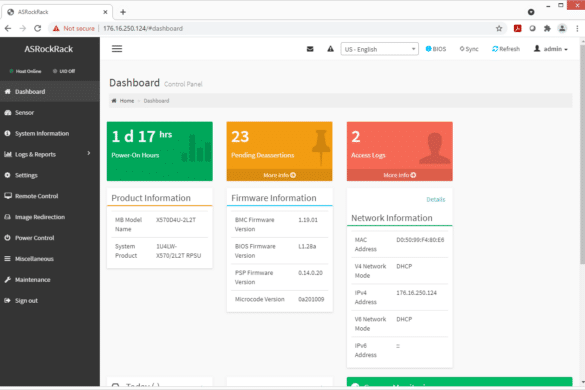Open the admin user dropdown
This screenshot has height=390, width=585.
pos(551,49)
